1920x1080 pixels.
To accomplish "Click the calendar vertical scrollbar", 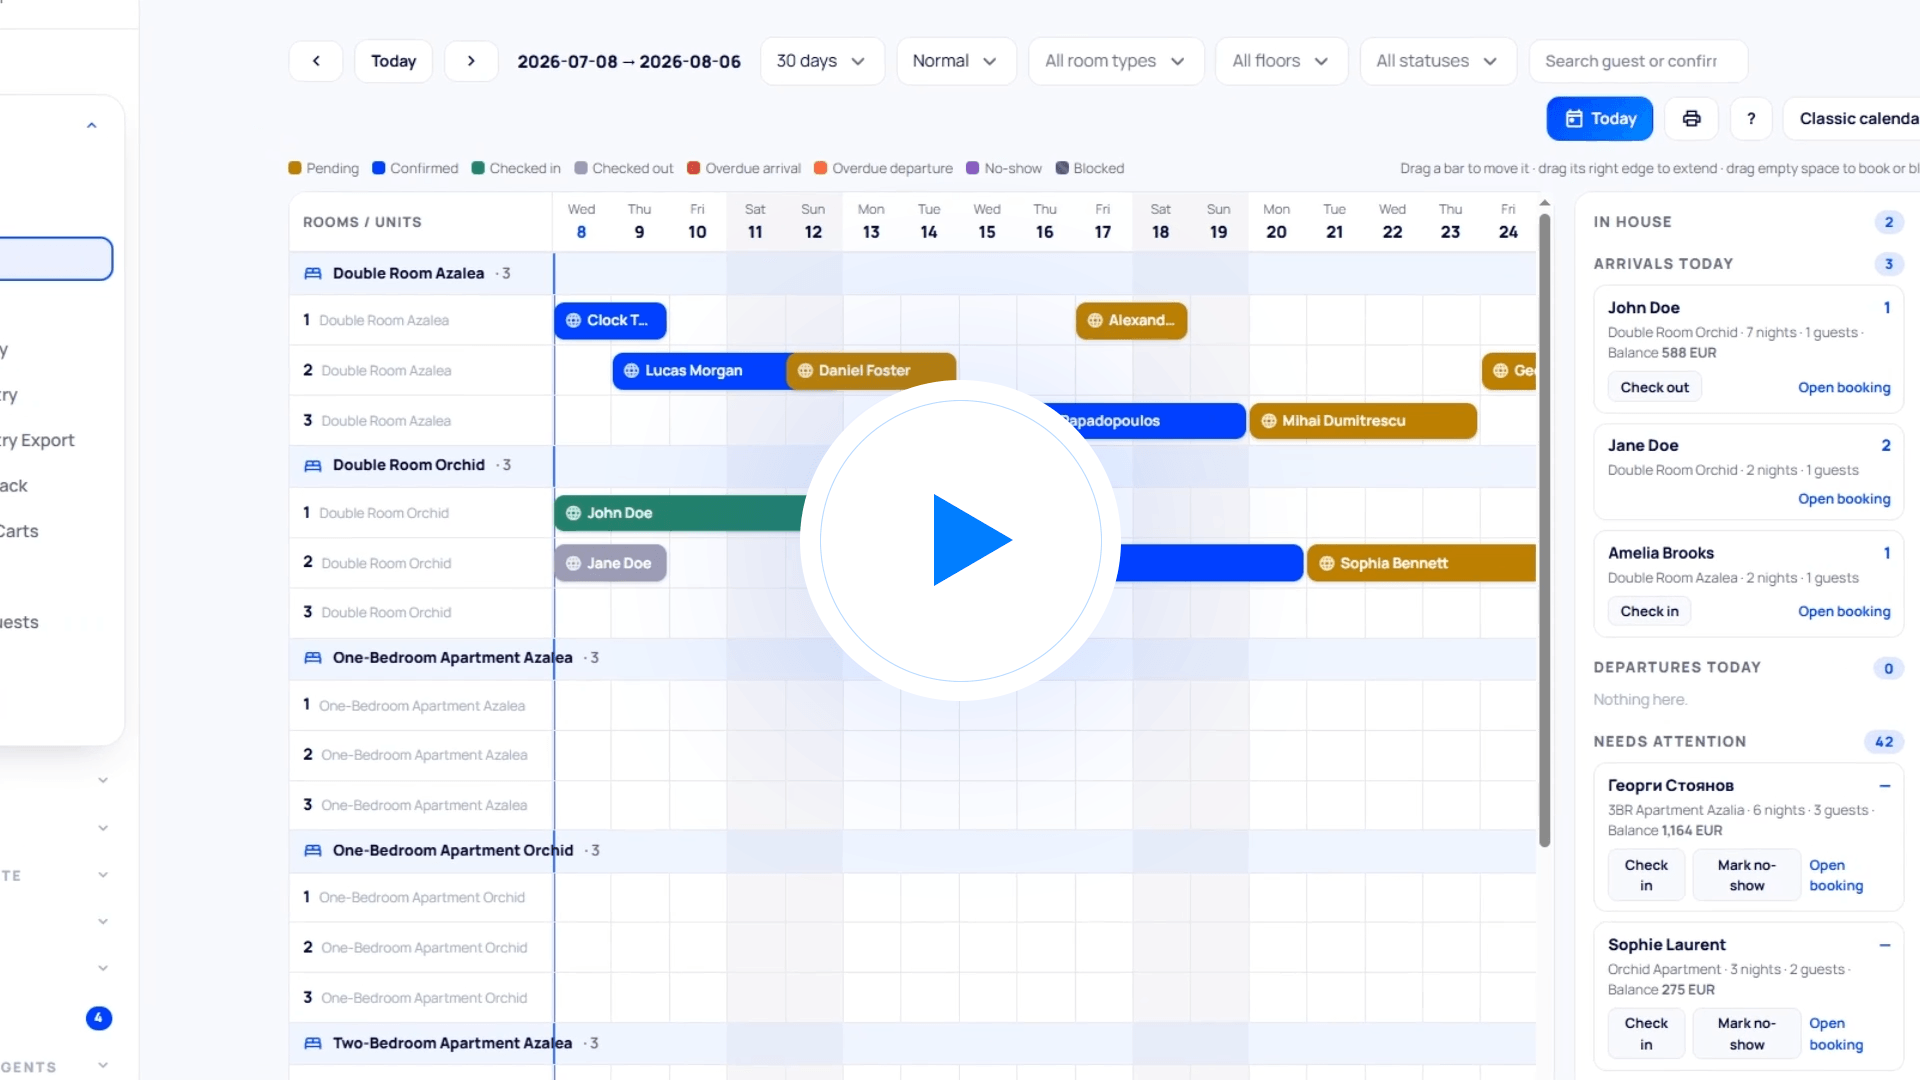I will (1544, 530).
